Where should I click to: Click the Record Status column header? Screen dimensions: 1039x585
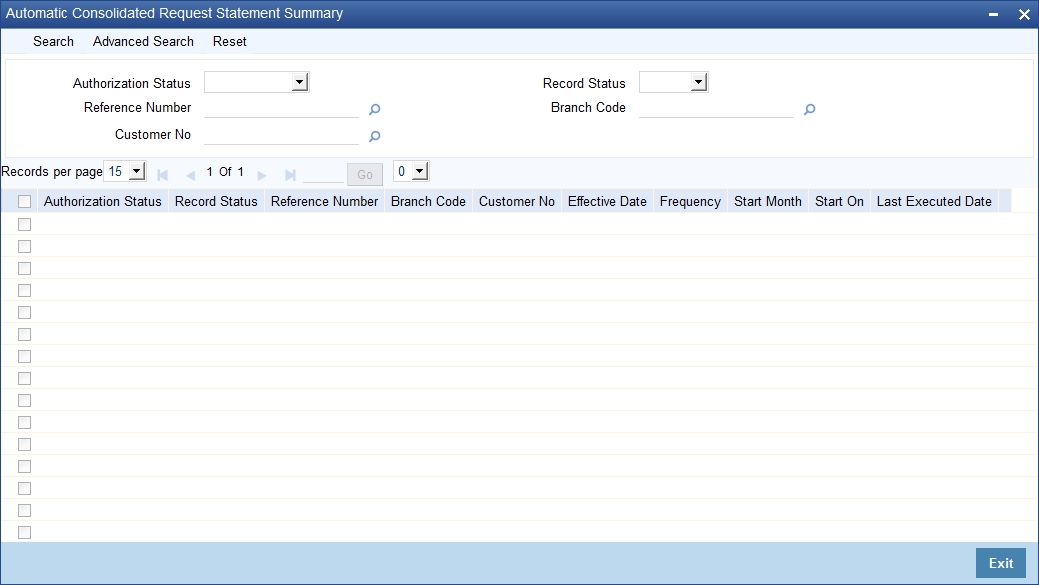(x=216, y=201)
